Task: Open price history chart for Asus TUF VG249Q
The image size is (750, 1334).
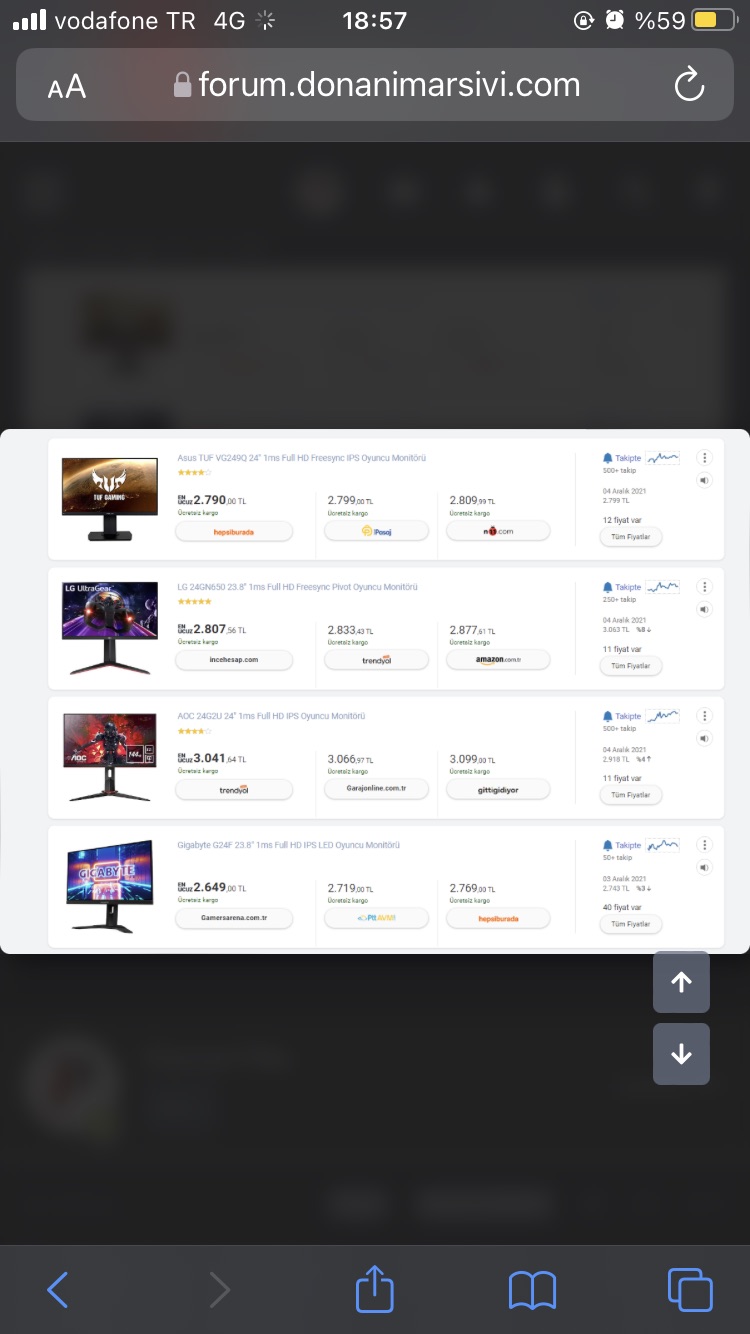Action: pyautogui.click(x=663, y=458)
